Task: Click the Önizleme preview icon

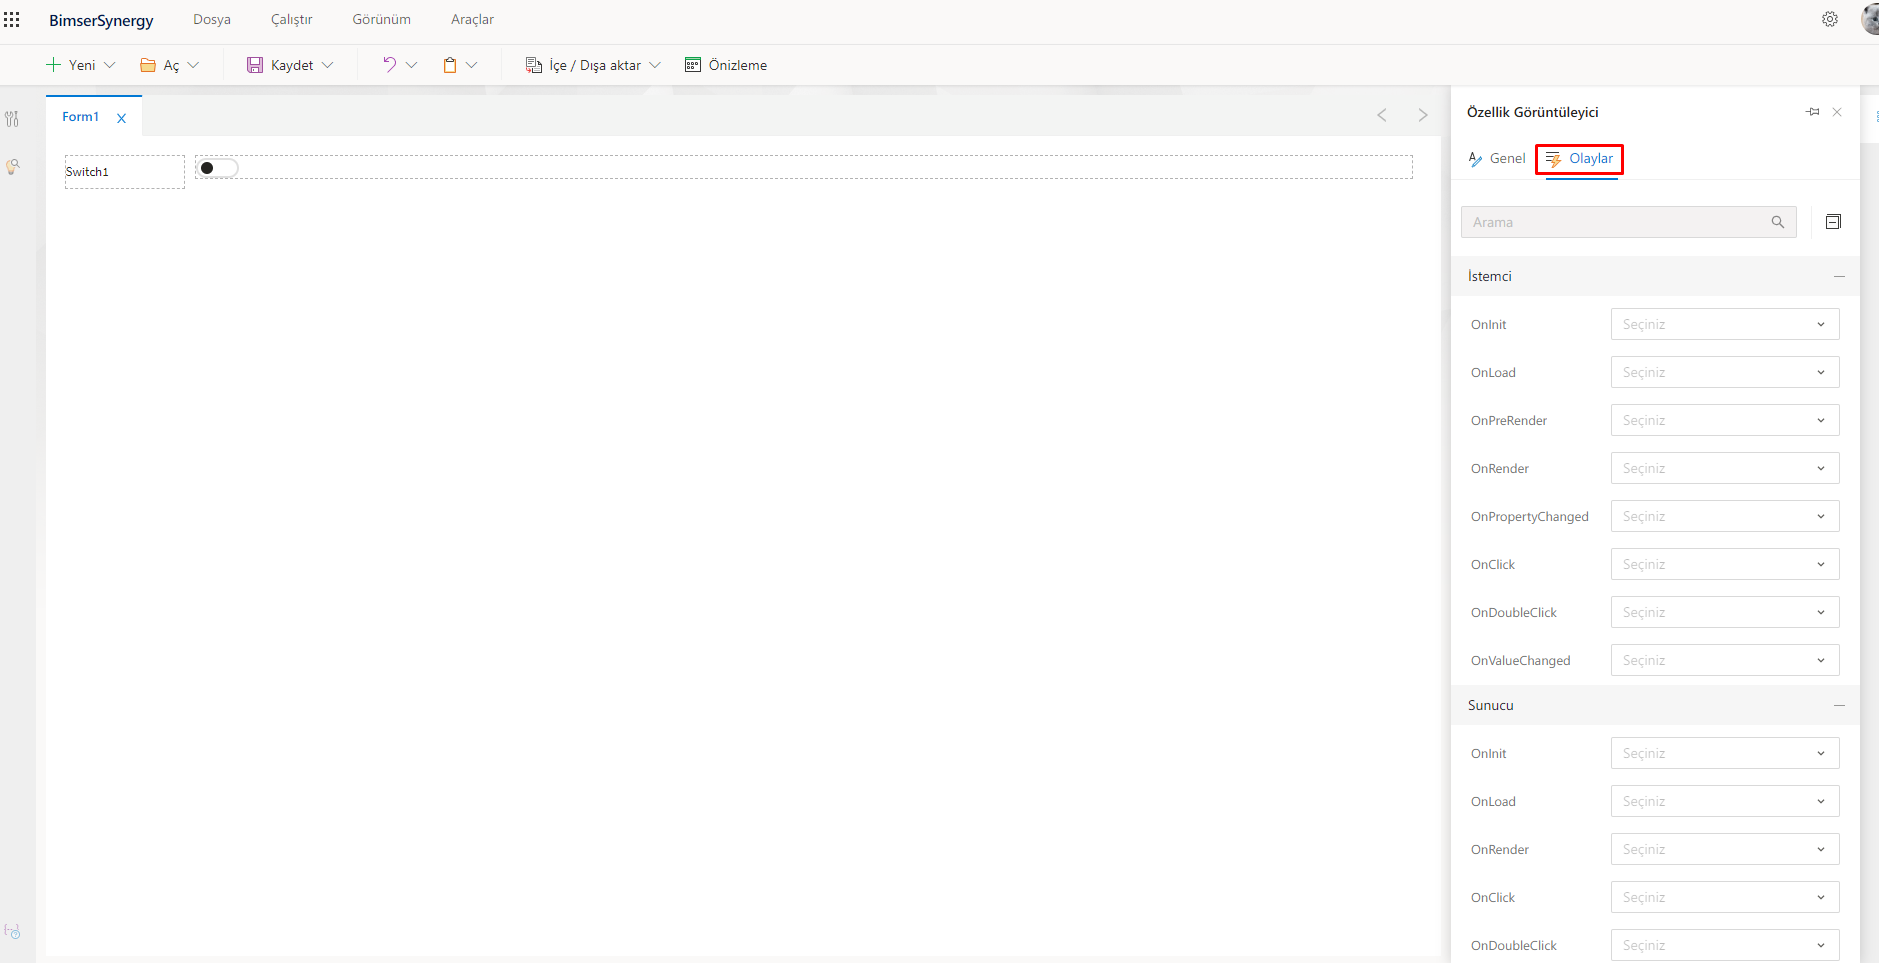Action: tap(693, 65)
